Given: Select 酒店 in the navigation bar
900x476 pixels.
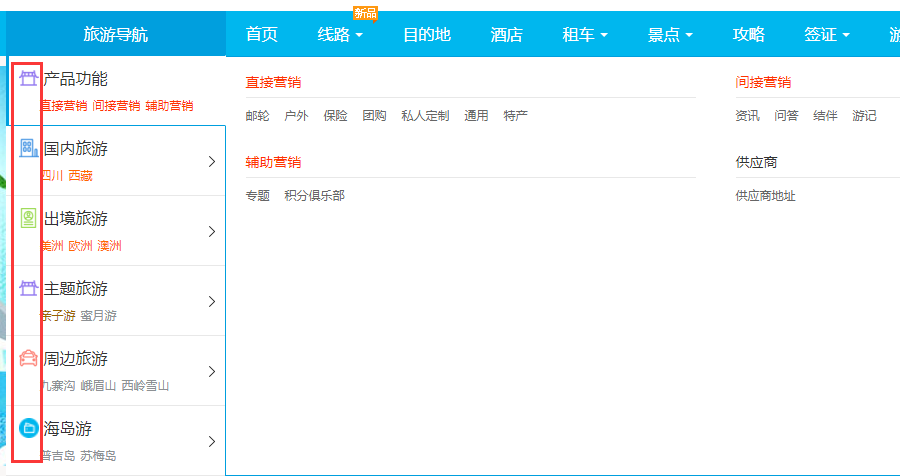Looking at the screenshot, I should coord(506,35).
